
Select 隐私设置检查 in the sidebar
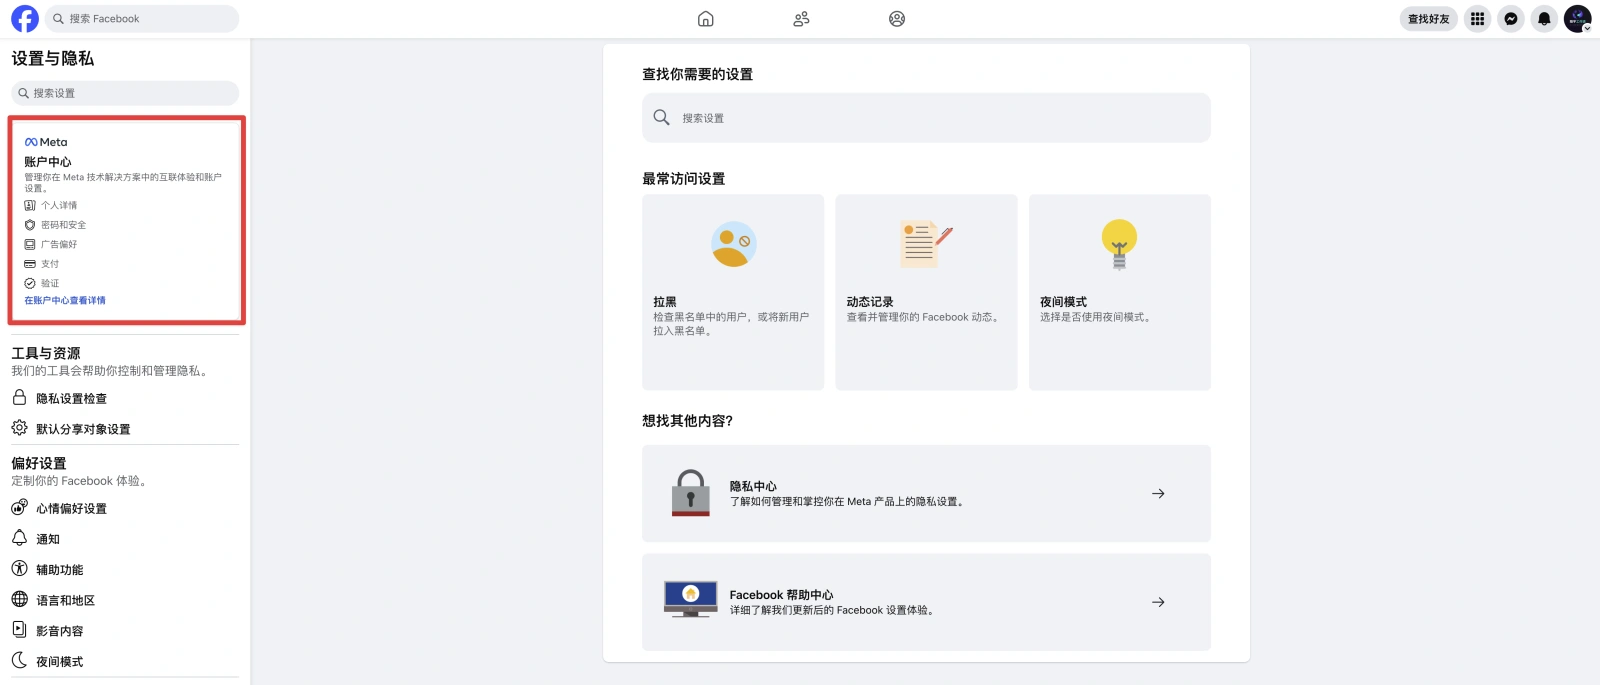point(71,398)
